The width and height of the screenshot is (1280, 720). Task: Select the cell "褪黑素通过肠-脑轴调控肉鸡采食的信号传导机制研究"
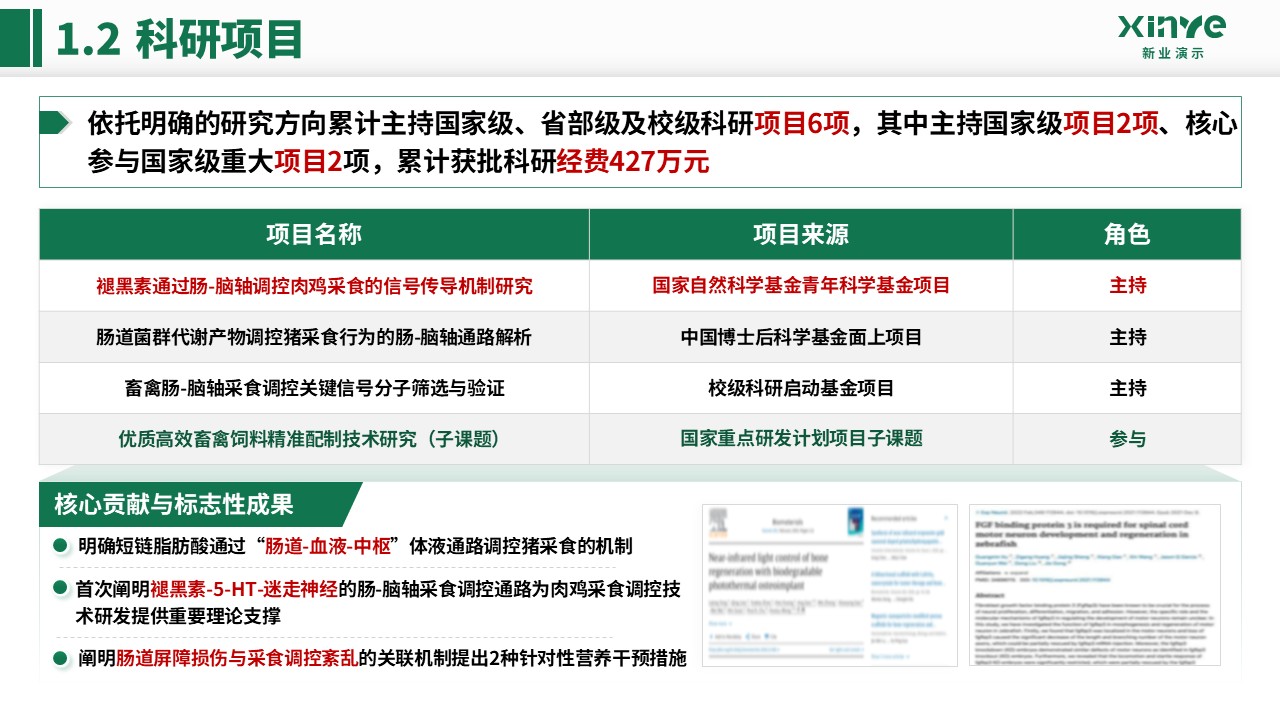tap(314, 286)
